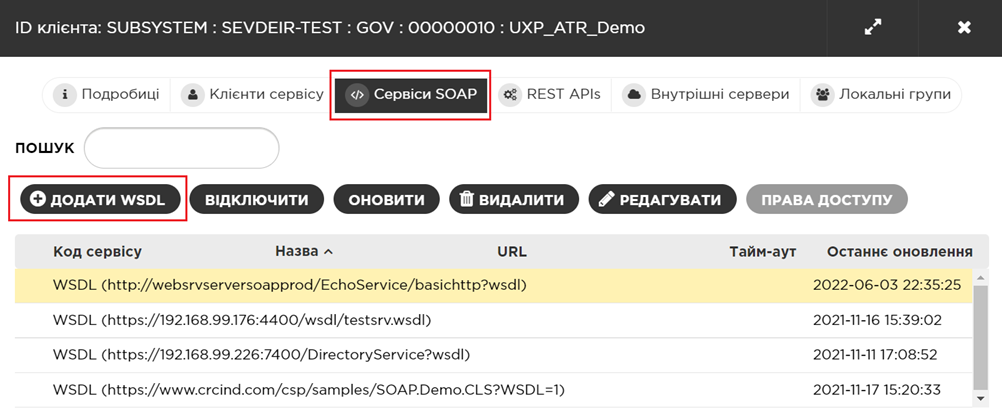
Task: Close the client dialog with the X
Action: point(964,28)
